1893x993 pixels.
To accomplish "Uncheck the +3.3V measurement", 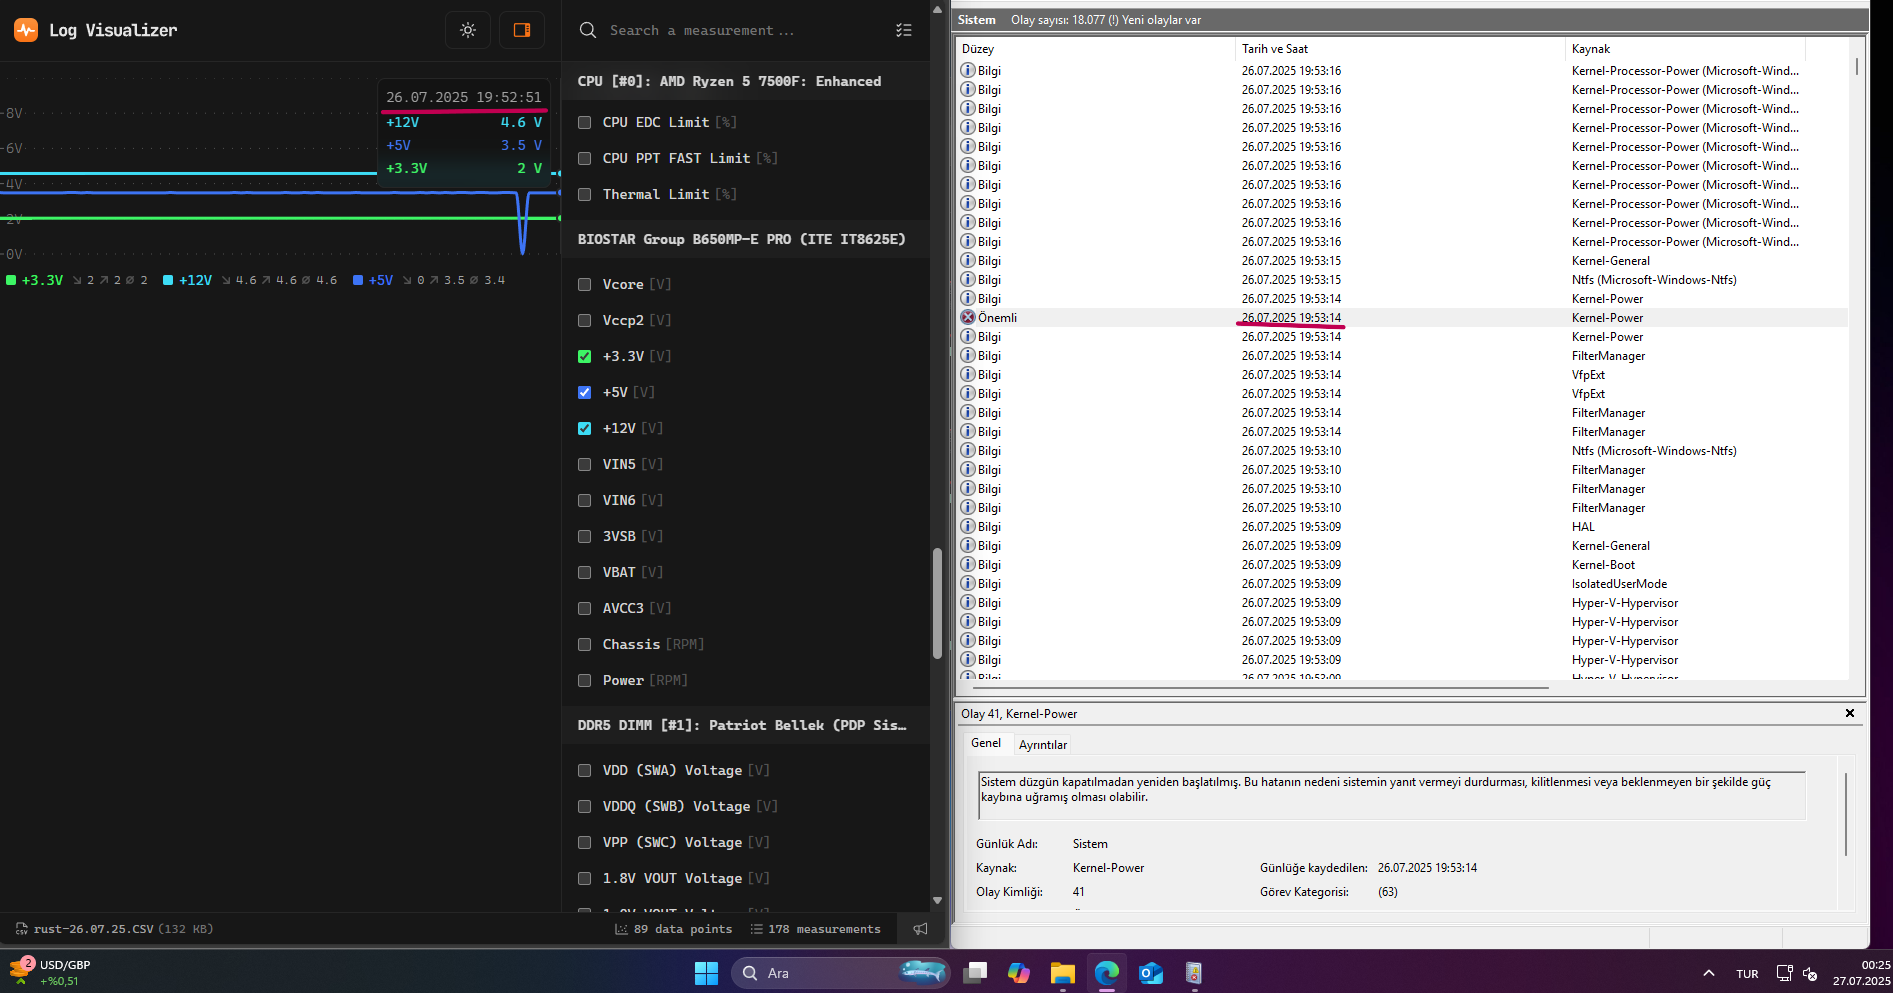I will pos(585,356).
